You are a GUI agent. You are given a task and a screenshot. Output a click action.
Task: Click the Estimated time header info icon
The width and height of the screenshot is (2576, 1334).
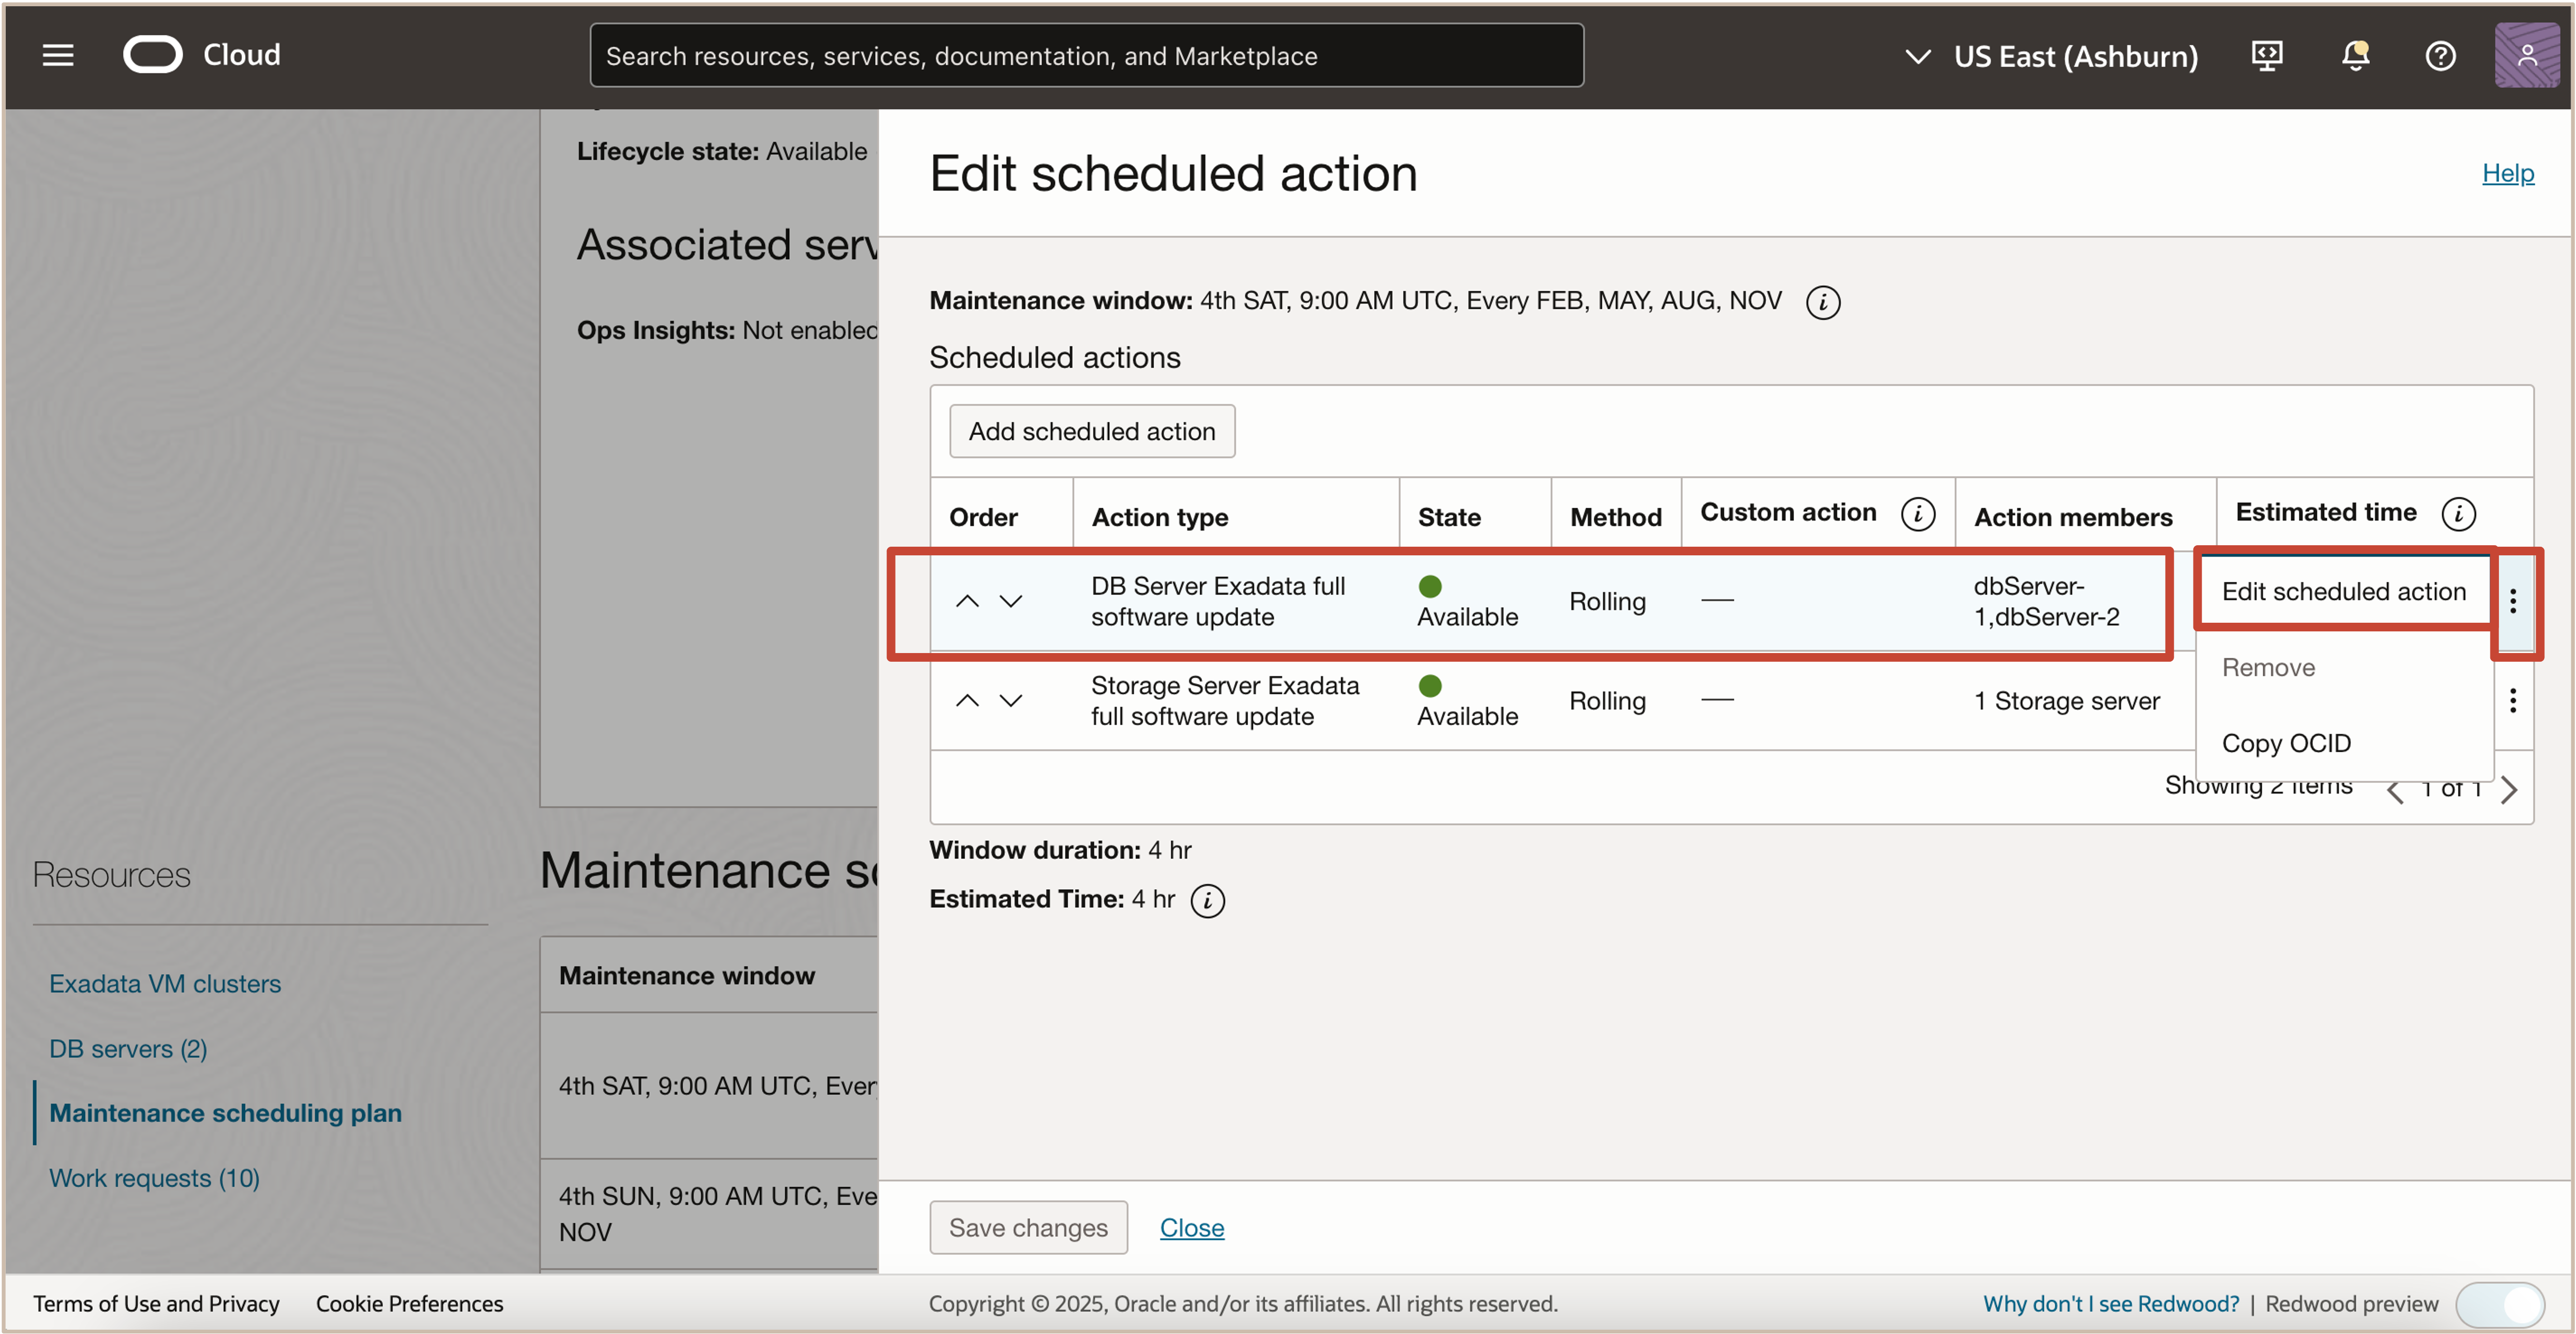click(x=2460, y=513)
